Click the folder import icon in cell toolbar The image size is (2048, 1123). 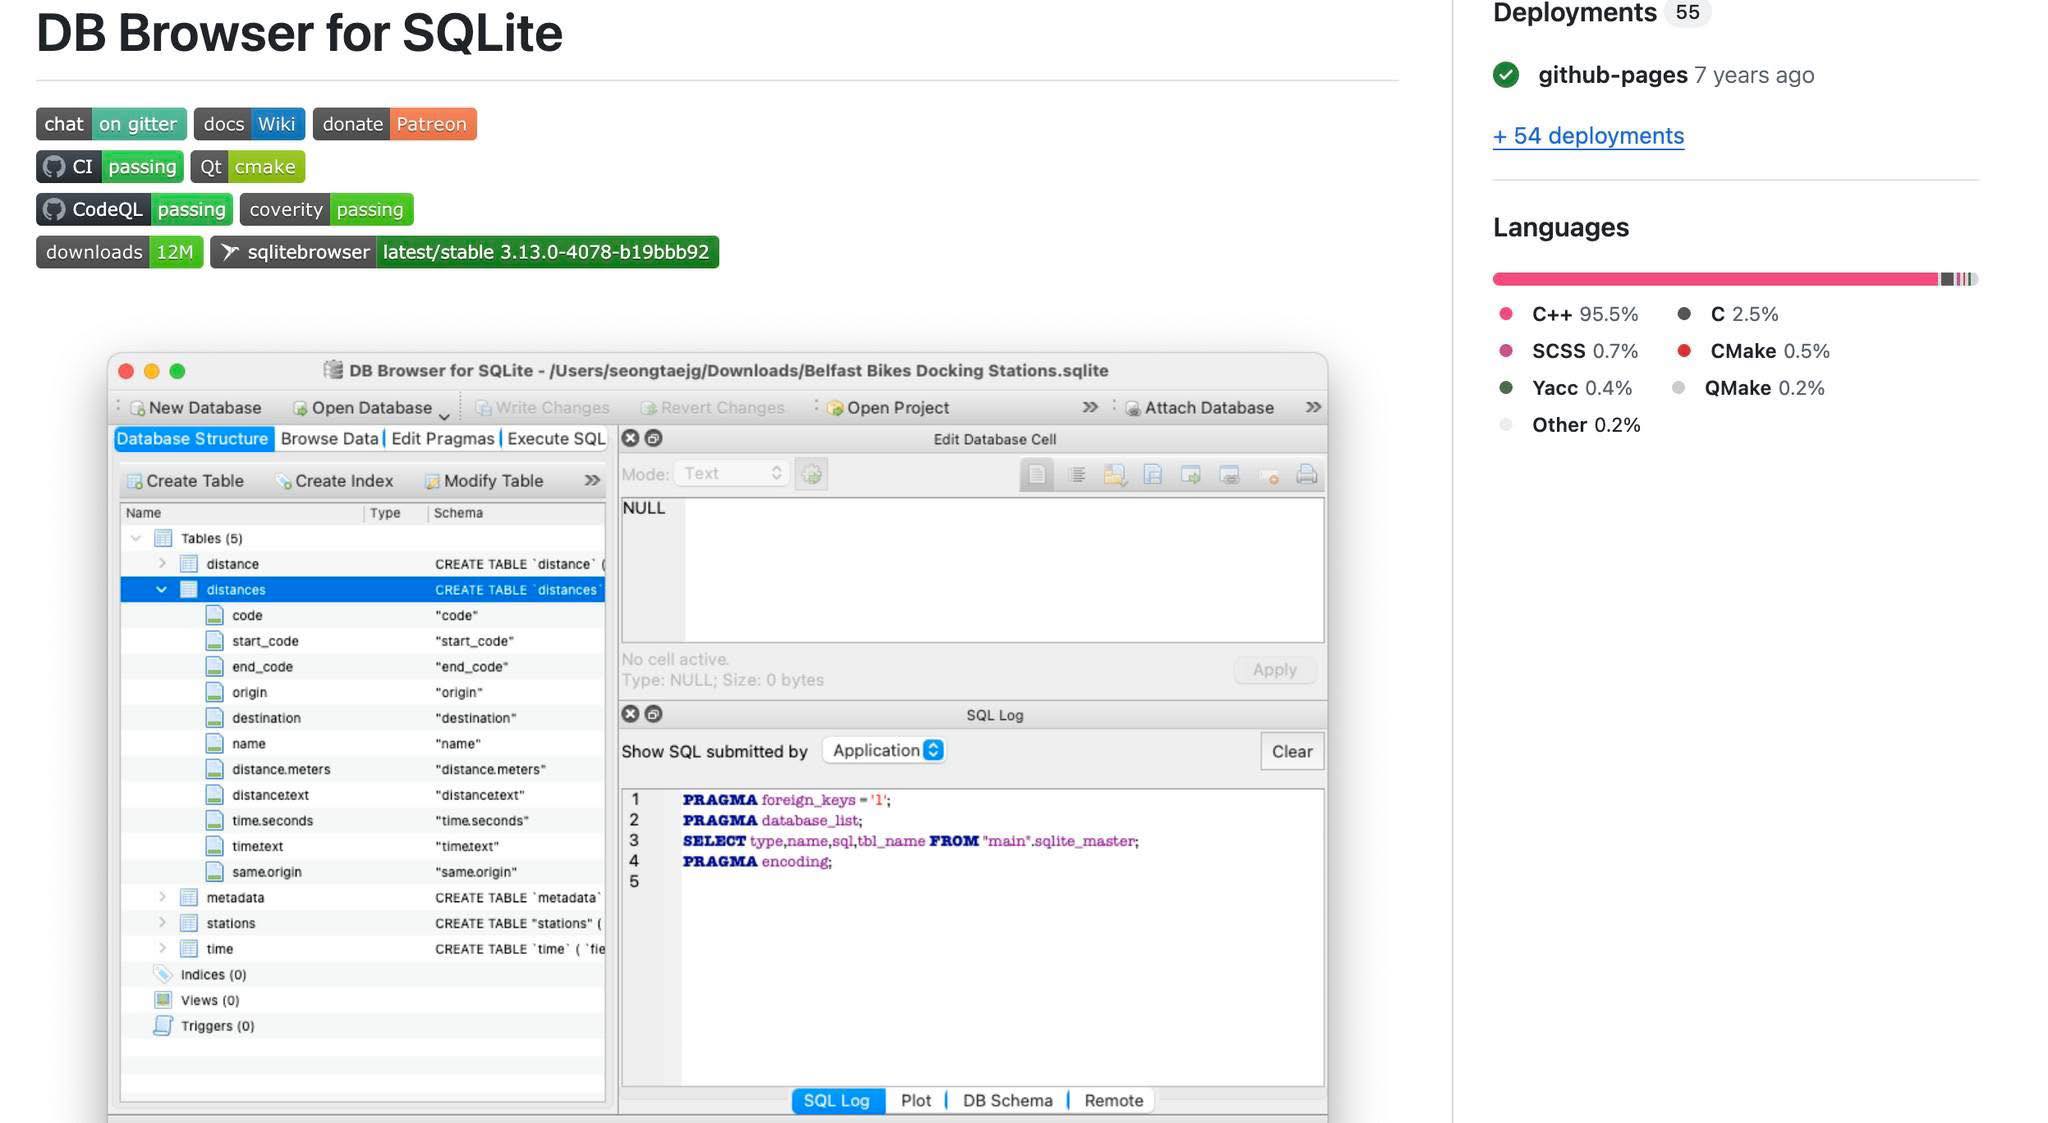(x=1114, y=475)
